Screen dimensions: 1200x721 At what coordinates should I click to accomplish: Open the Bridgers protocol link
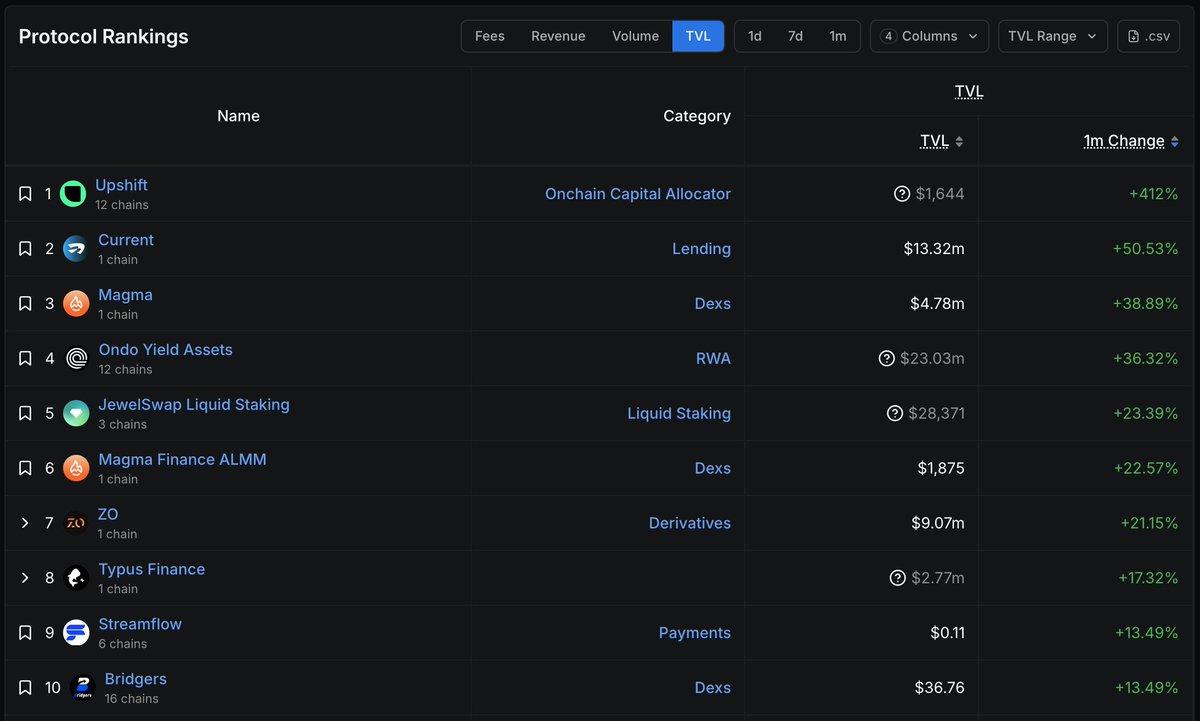coord(136,679)
